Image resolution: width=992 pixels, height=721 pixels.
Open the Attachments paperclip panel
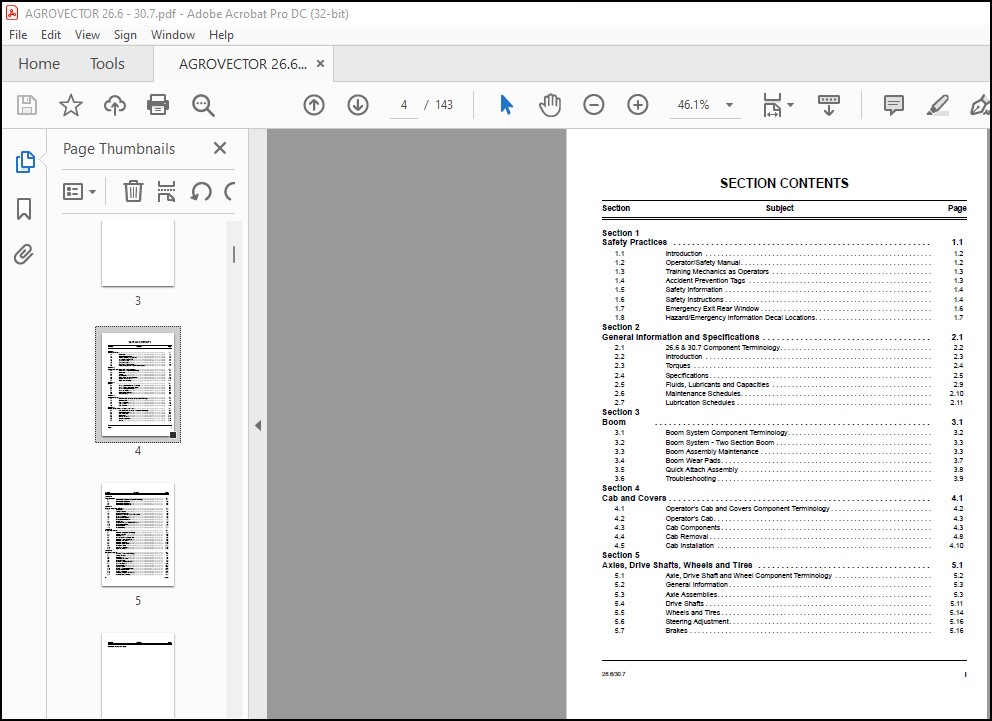click(24, 255)
